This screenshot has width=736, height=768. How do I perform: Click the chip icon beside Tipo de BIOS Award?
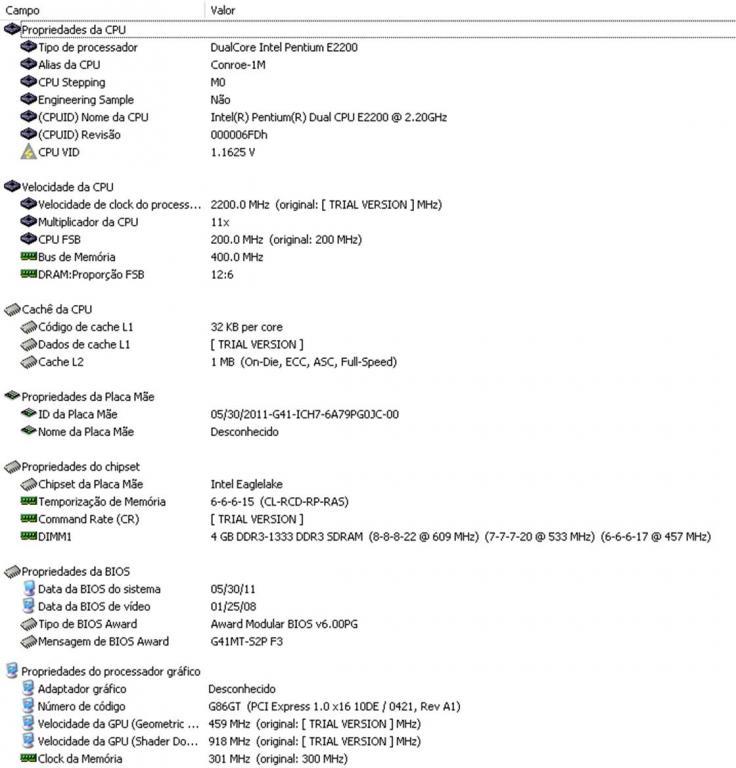pos(28,624)
